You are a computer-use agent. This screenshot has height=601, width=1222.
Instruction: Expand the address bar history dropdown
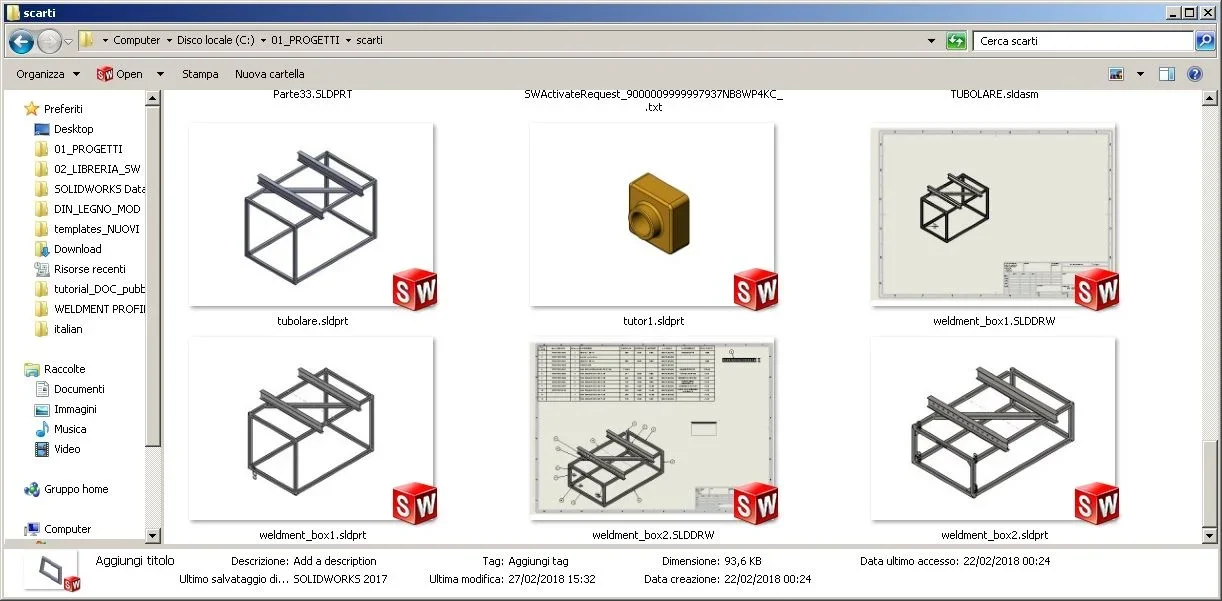(932, 41)
